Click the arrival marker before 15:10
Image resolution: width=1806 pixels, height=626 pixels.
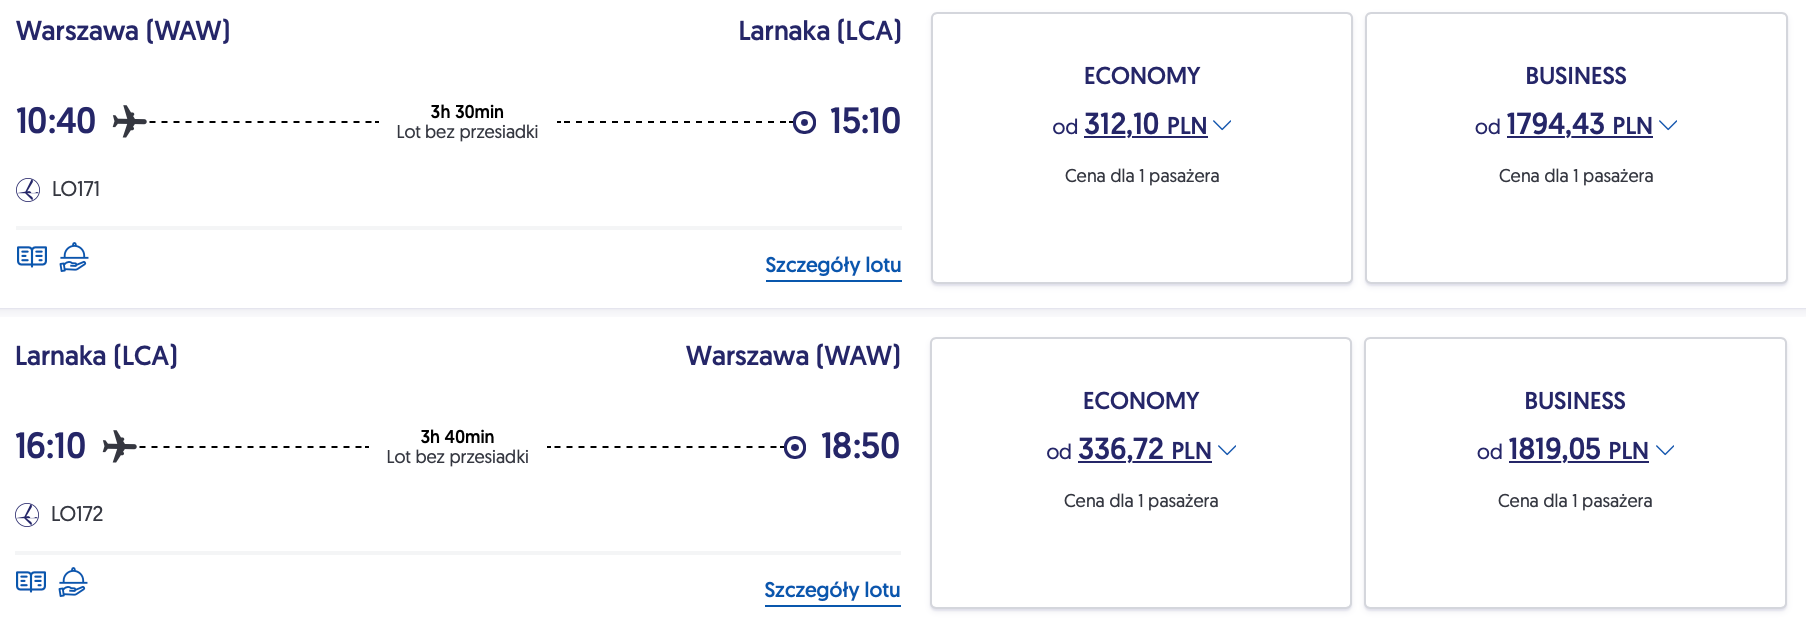point(804,122)
